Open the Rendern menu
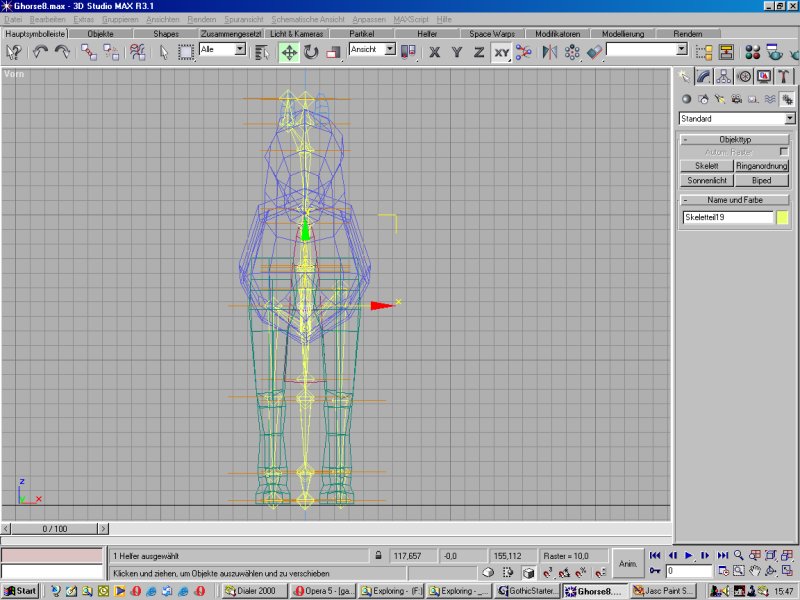 [202, 19]
